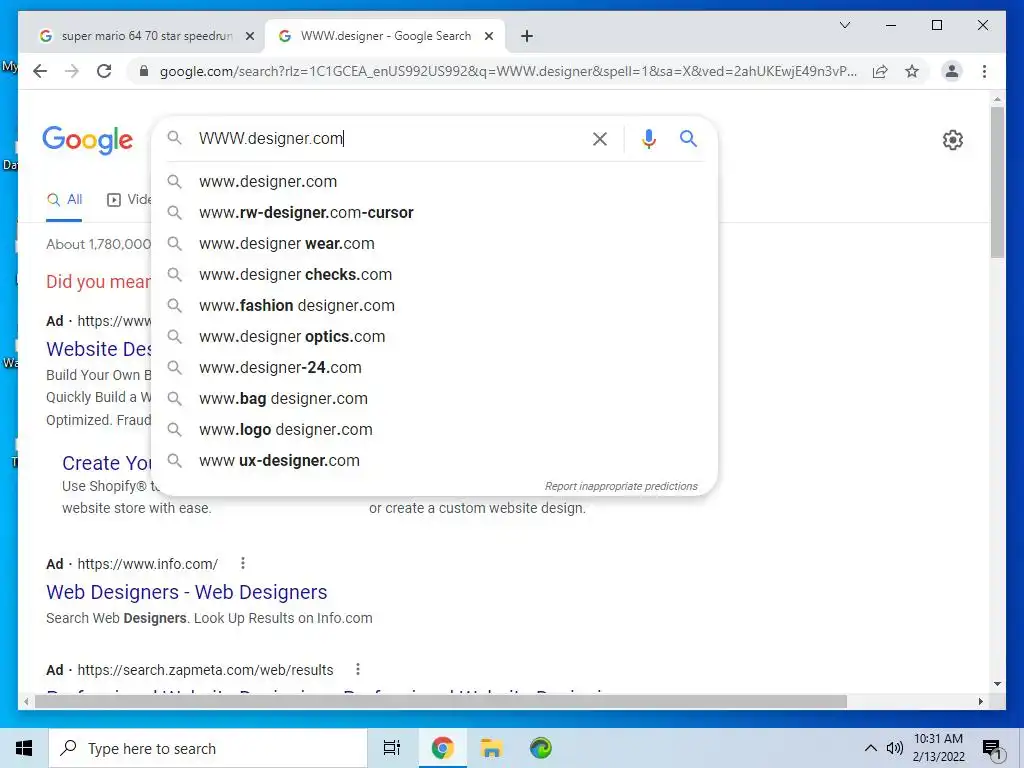The height and width of the screenshot is (768, 1024).
Task: Go back using the browser back arrow
Action: point(40,71)
